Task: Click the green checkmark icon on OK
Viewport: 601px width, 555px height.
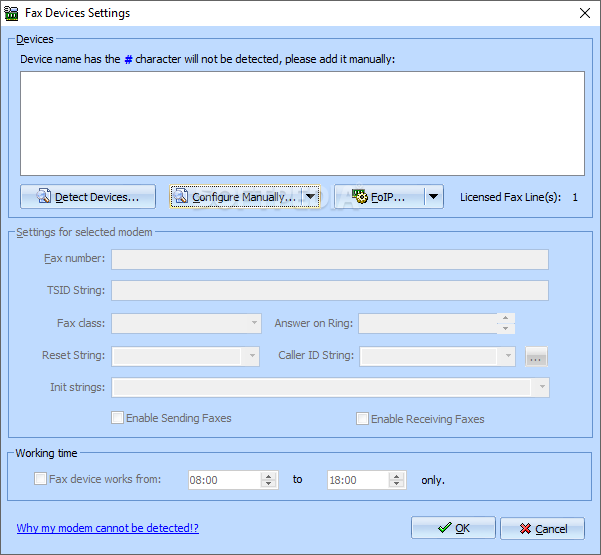Action: tap(445, 528)
